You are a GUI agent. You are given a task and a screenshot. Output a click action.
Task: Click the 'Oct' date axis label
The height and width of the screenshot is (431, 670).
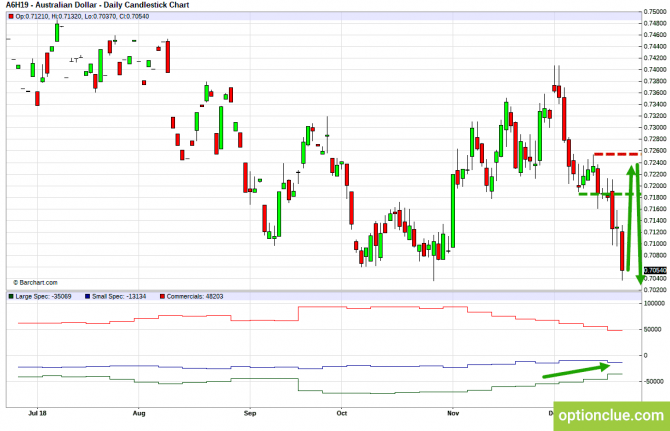click(341, 413)
